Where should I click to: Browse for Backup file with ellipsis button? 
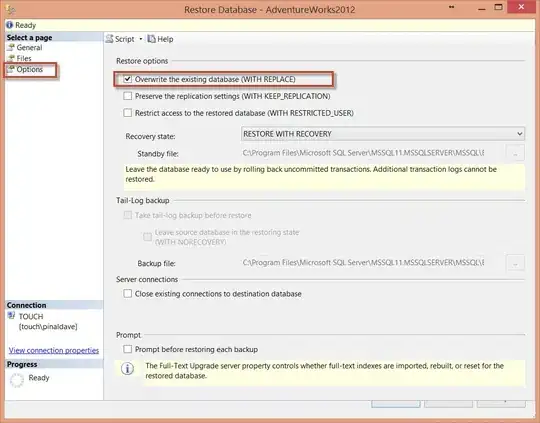tap(515, 263)
